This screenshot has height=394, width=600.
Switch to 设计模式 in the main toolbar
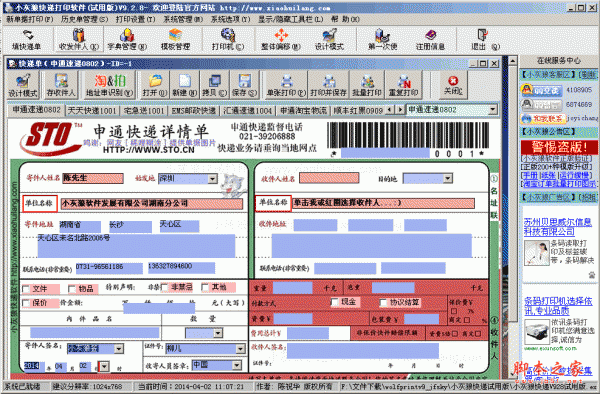tap(329, 40)
